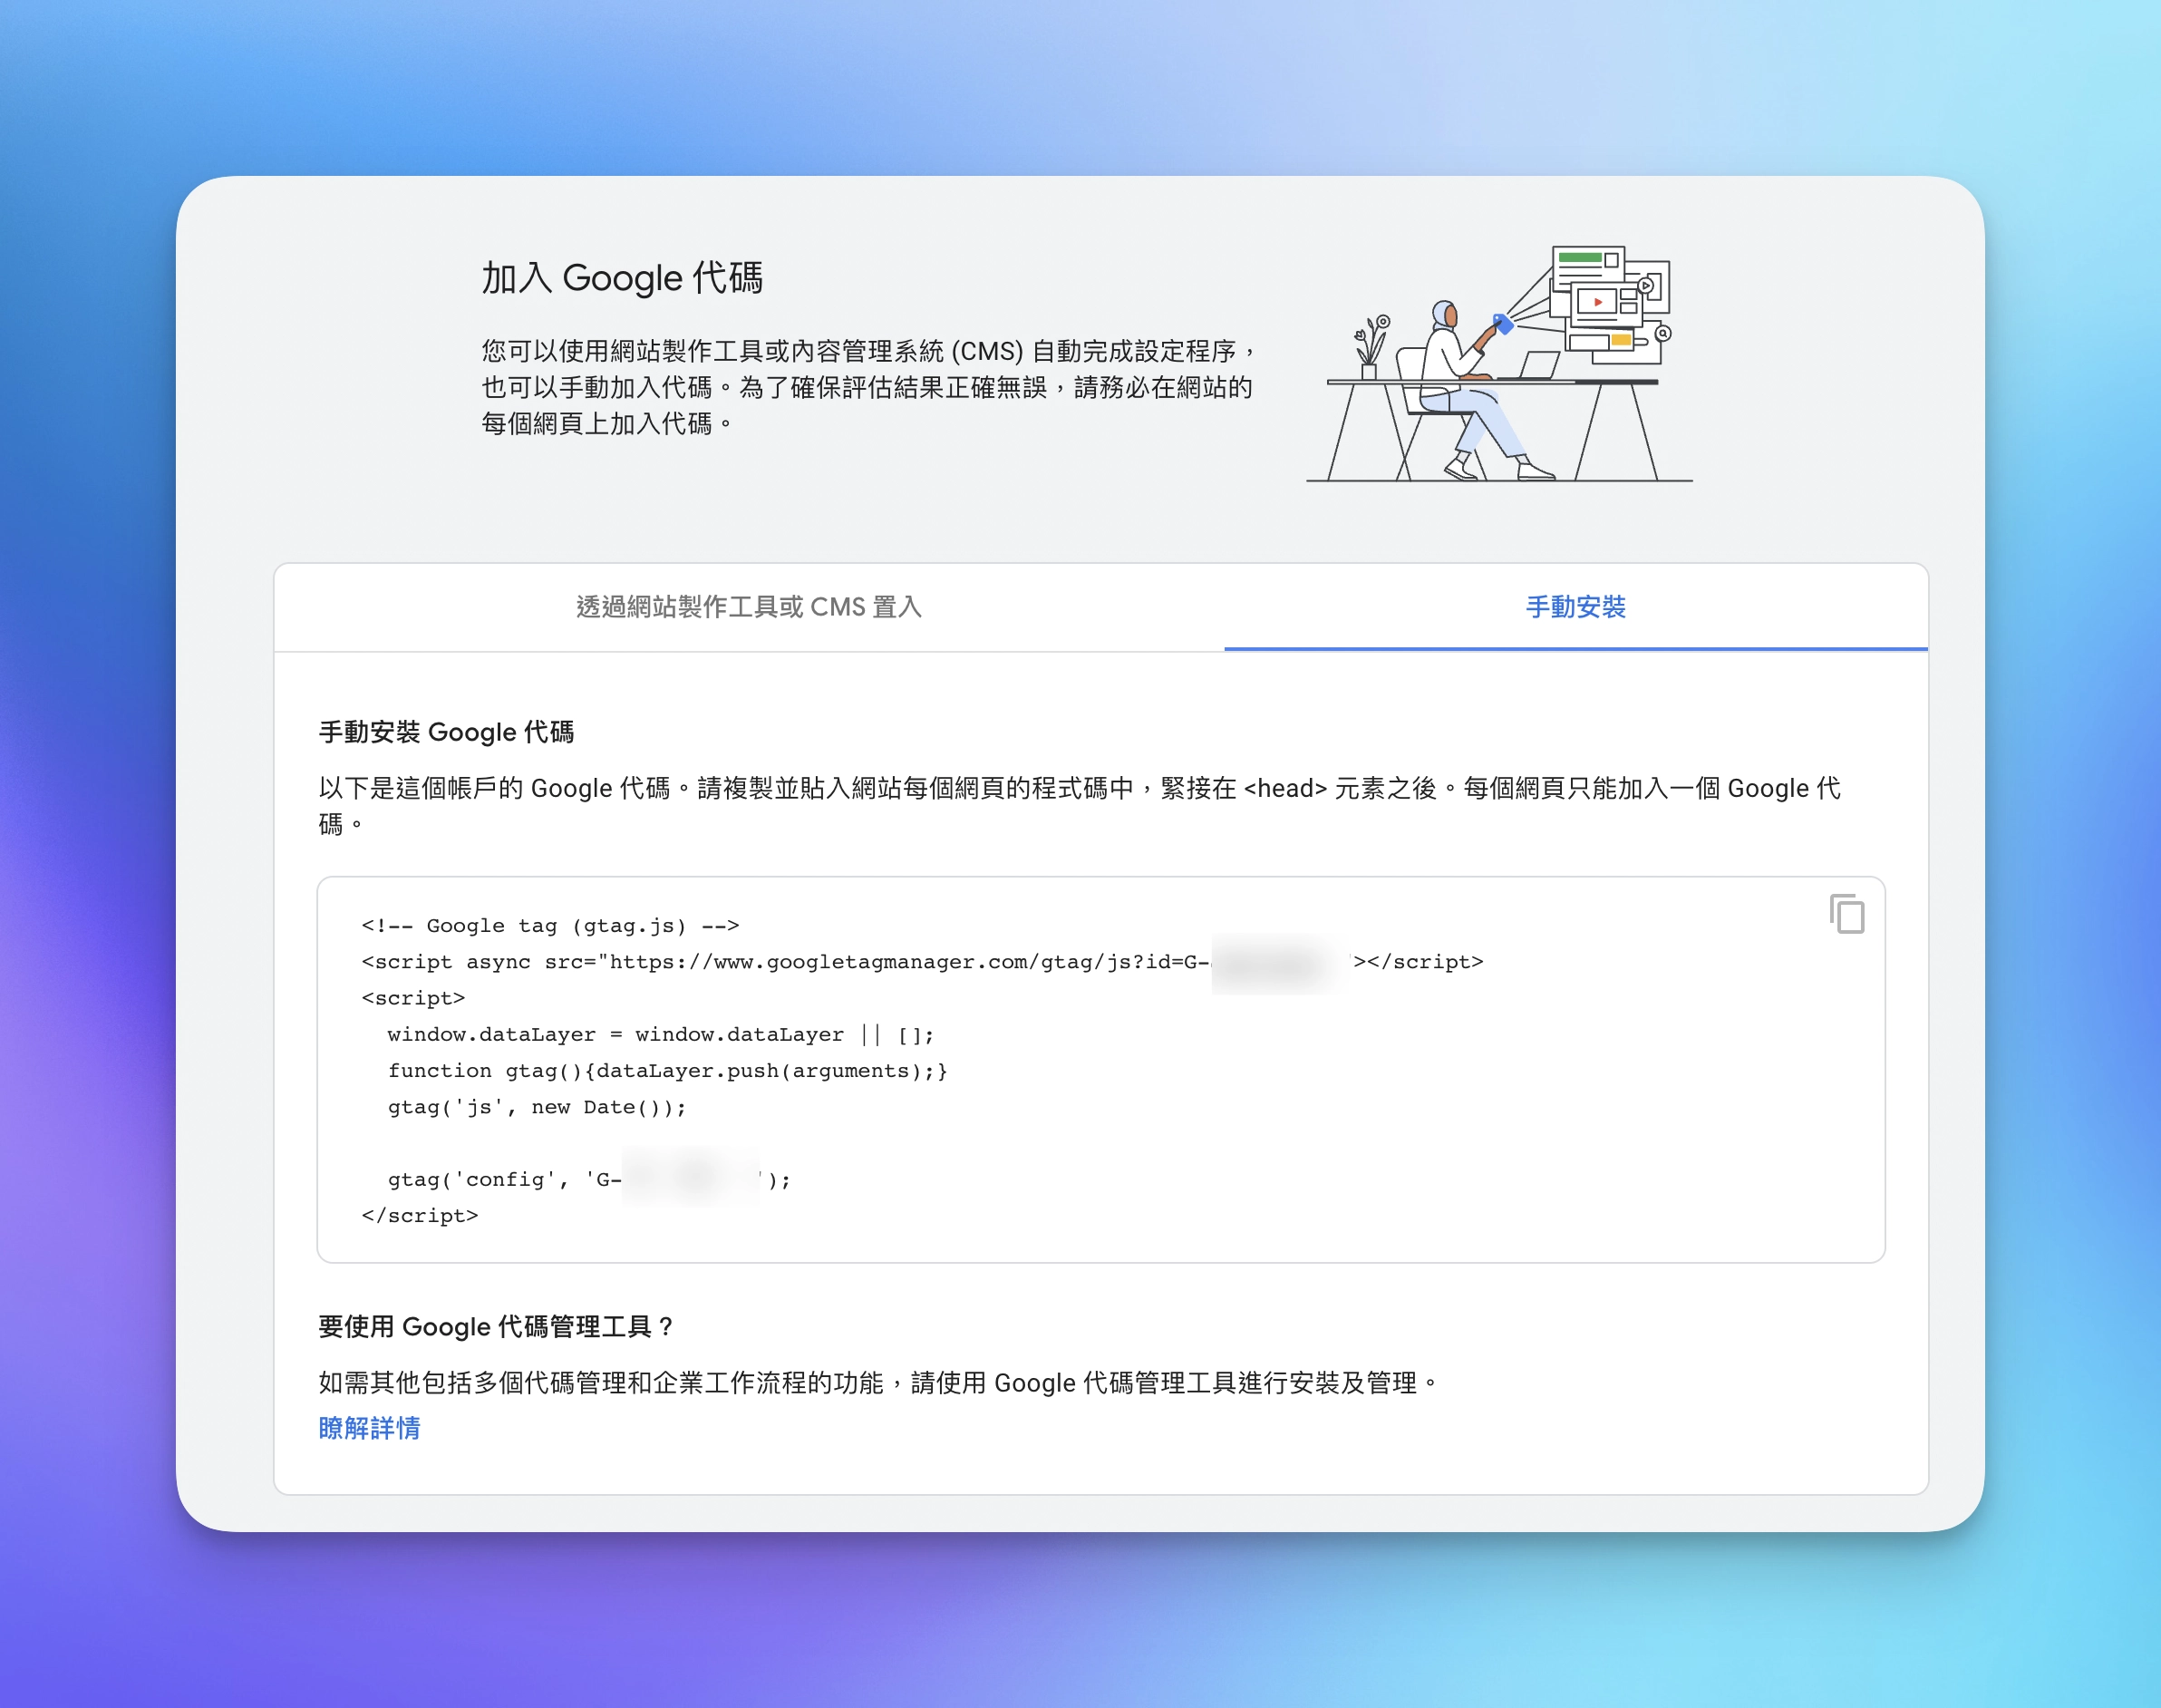This screenshot has width=2161, height=1708.
Task: Click the paragraph beginning 如需其他包括多個代碼管理
Action: pyautogui.click(x=878, y=1383)
